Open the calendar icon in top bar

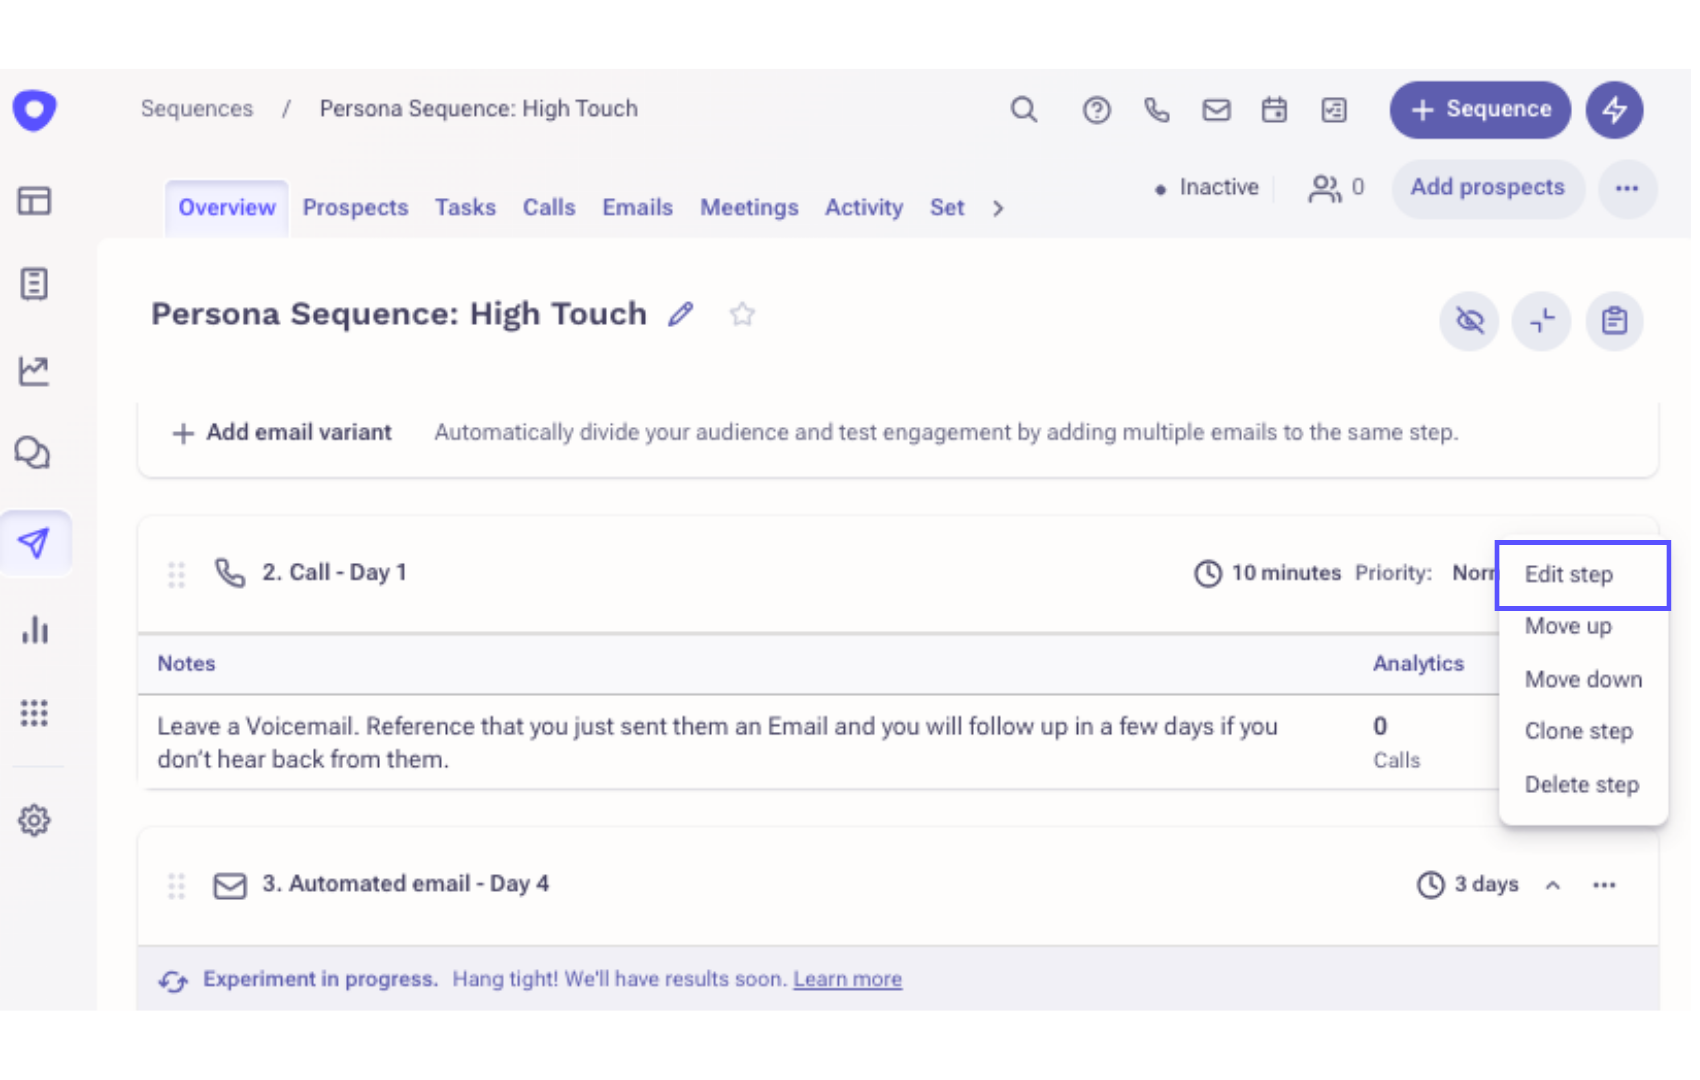click(x=1274, y=109)
